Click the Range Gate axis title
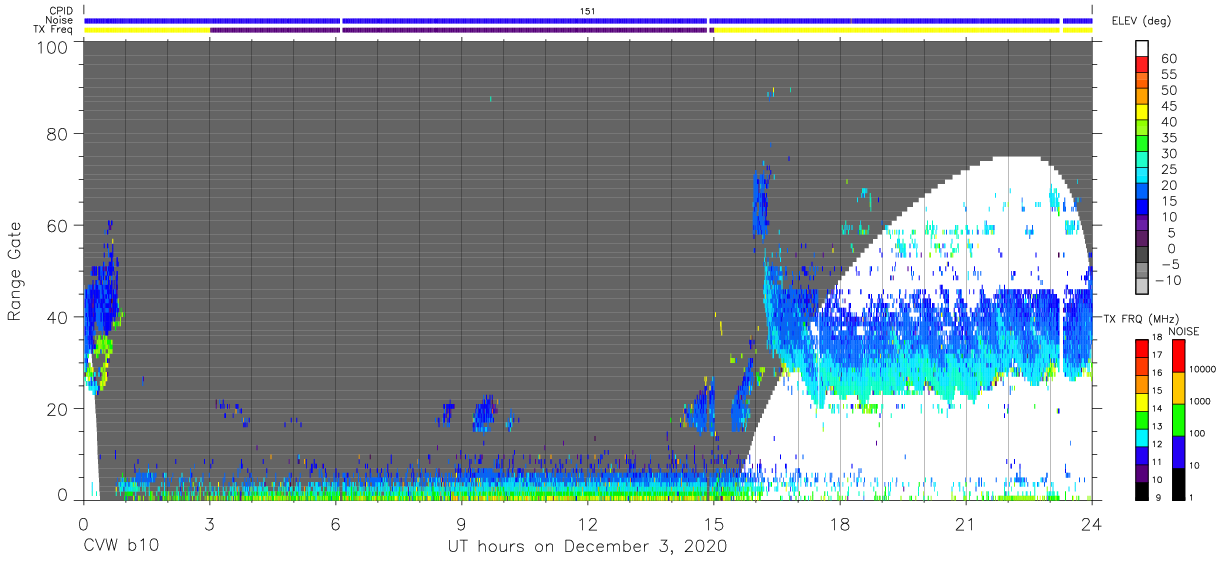Image resolution: width=1228 pixels, height=567 pixels. 15,270
